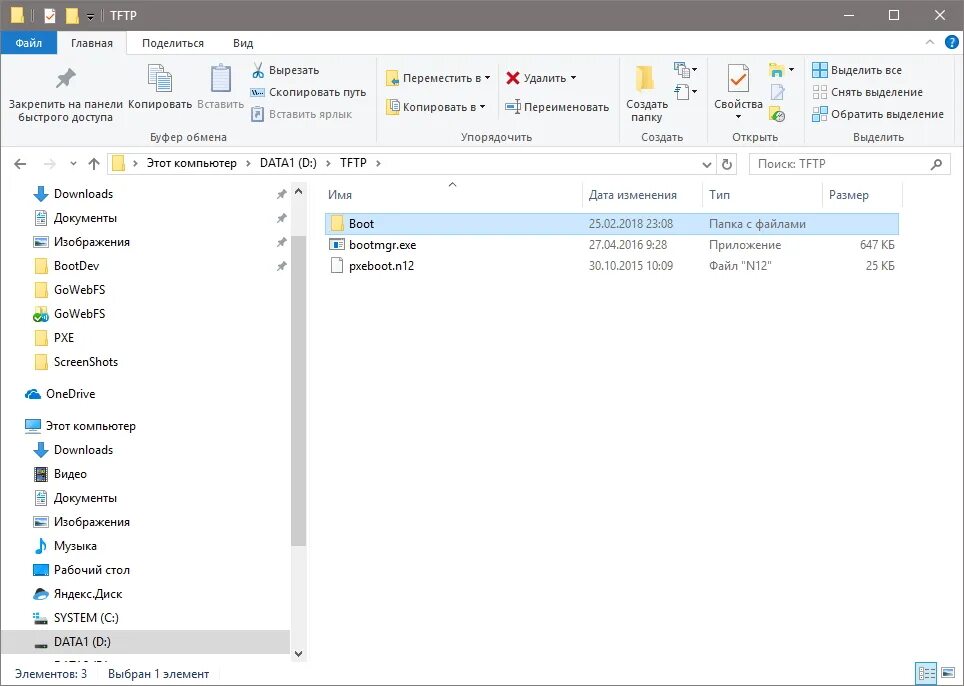Switch to Поделиться ribbon tab
Viewport: 964px width, 686px height.
point(173,43)
